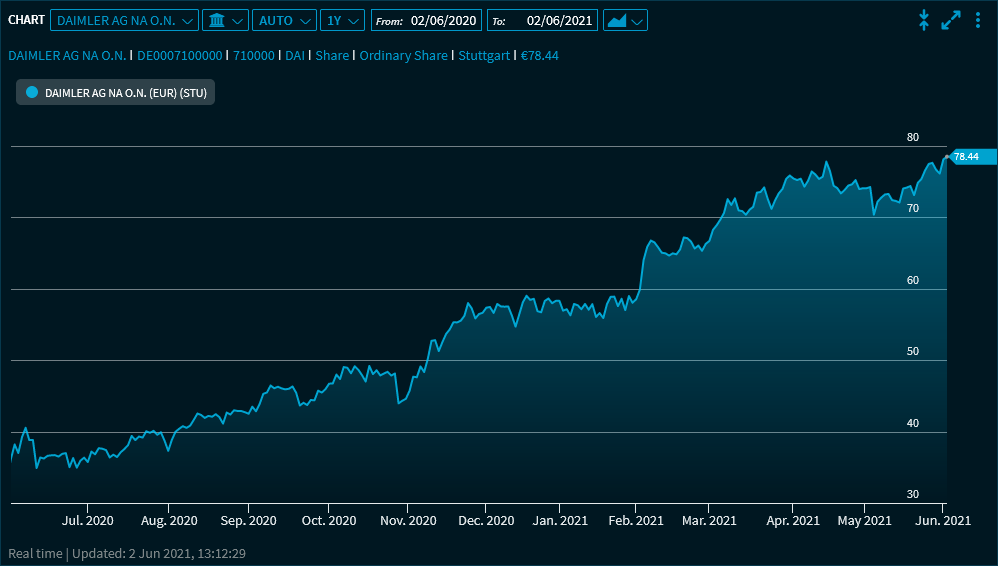
Task: Open the area chart type selector
Action: 625,20
